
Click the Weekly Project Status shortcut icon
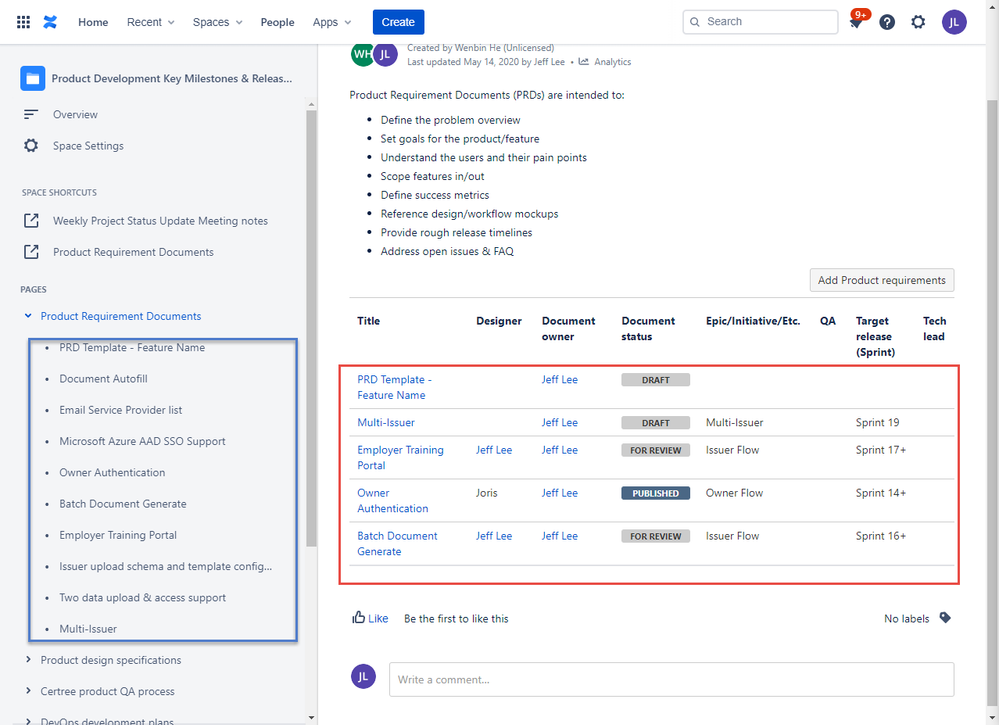point(31,221)
